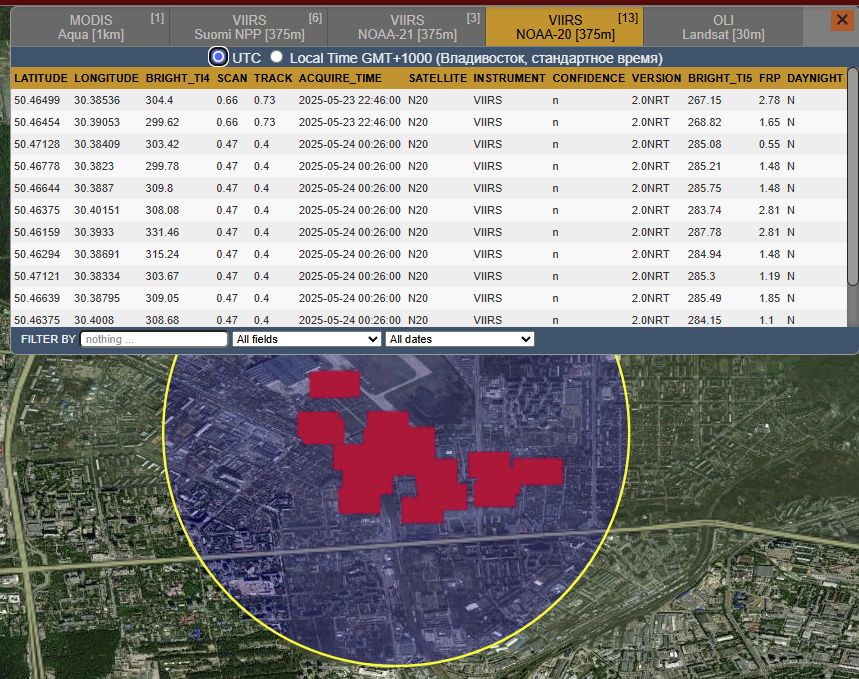This screenshot has width=859, height=679.
Task: Sort by LATITUDE column header
Action: pos(41,78)
